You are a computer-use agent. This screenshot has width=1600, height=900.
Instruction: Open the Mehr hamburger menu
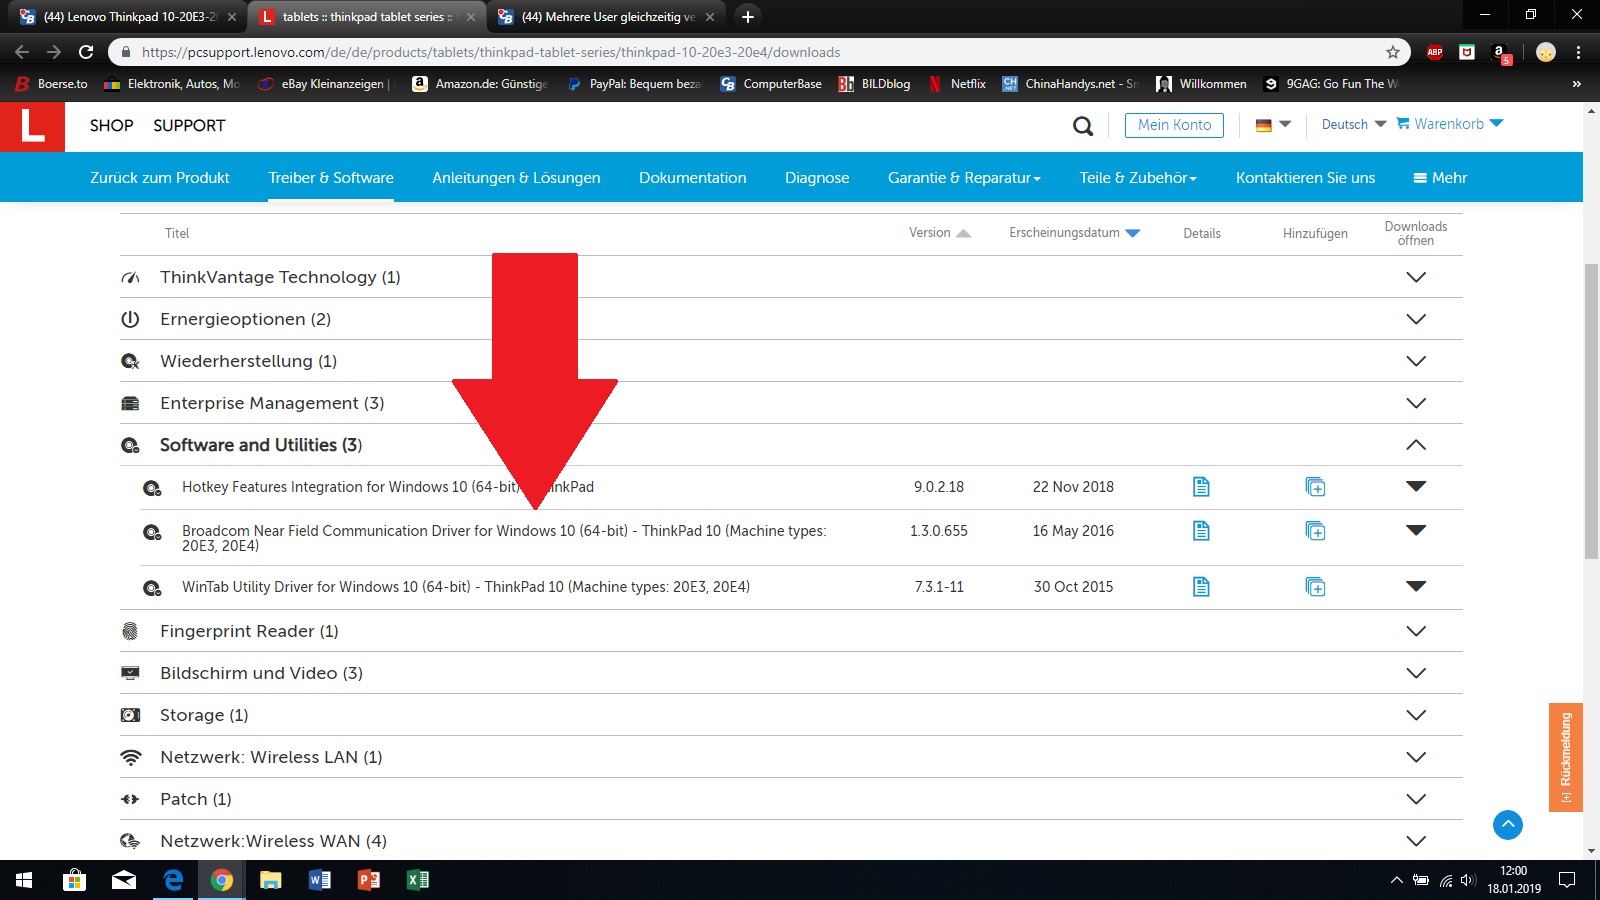[x=1440, y=178]
